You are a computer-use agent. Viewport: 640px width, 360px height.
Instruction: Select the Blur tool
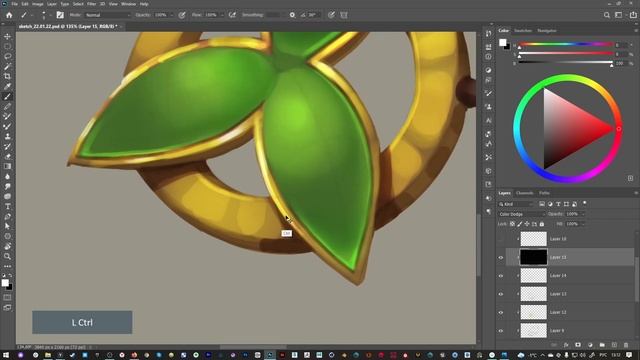pyautogui.click(x=7, y=176)
